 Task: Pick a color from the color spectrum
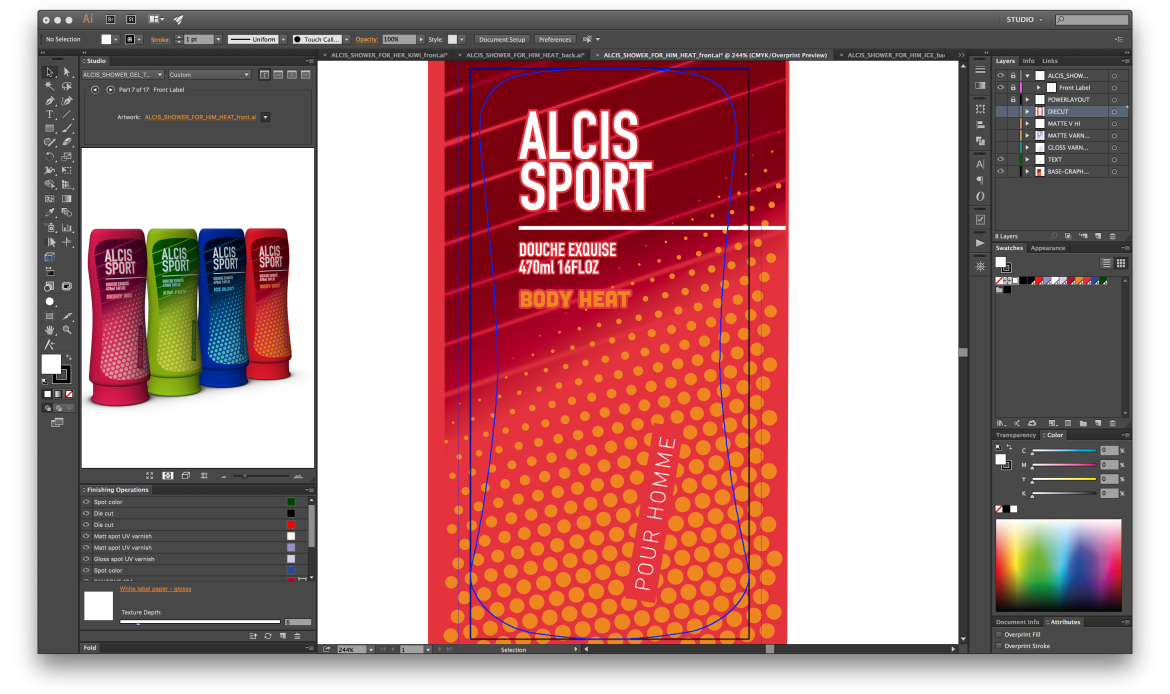[1058, 566]
